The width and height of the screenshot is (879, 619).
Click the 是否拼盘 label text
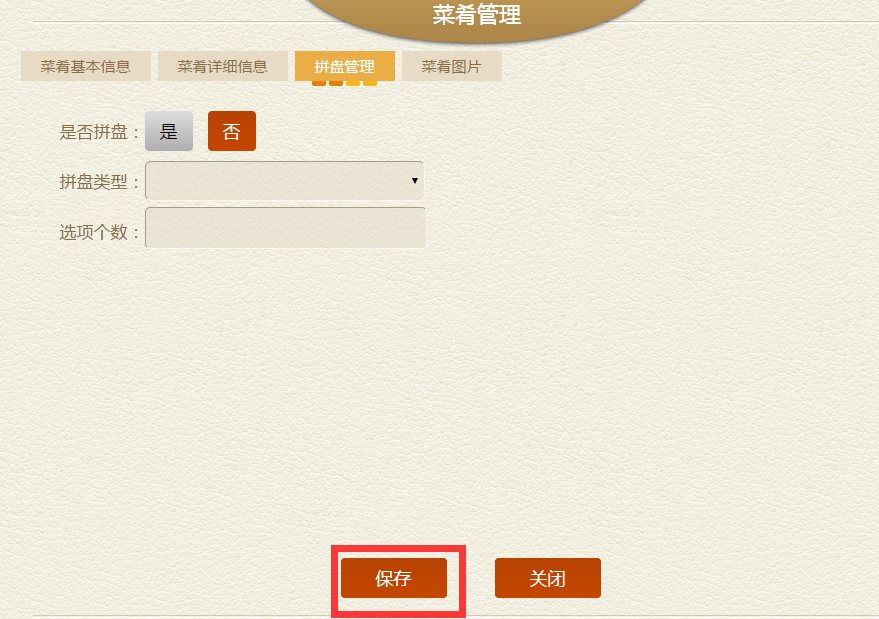tap(94, 132)
